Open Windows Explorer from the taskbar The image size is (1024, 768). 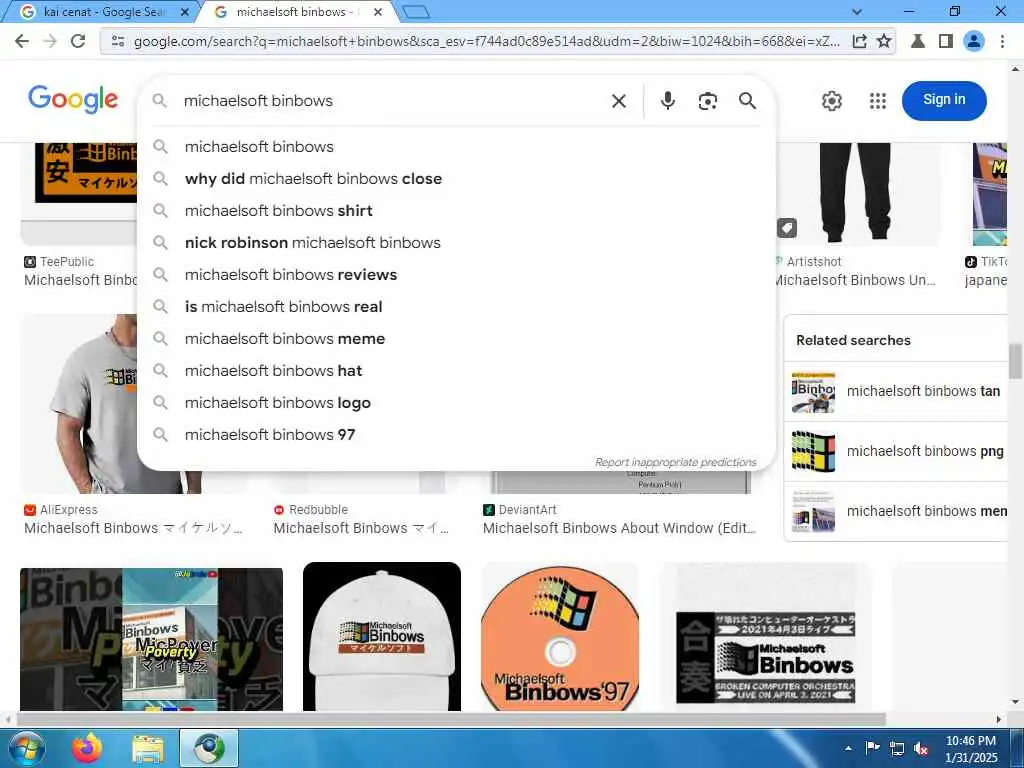(x=148, y=748)
